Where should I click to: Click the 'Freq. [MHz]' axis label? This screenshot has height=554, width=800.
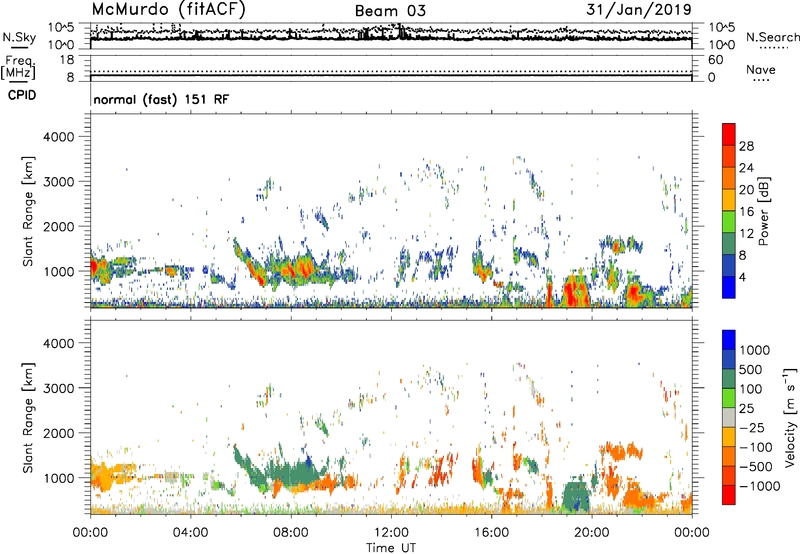18,68
